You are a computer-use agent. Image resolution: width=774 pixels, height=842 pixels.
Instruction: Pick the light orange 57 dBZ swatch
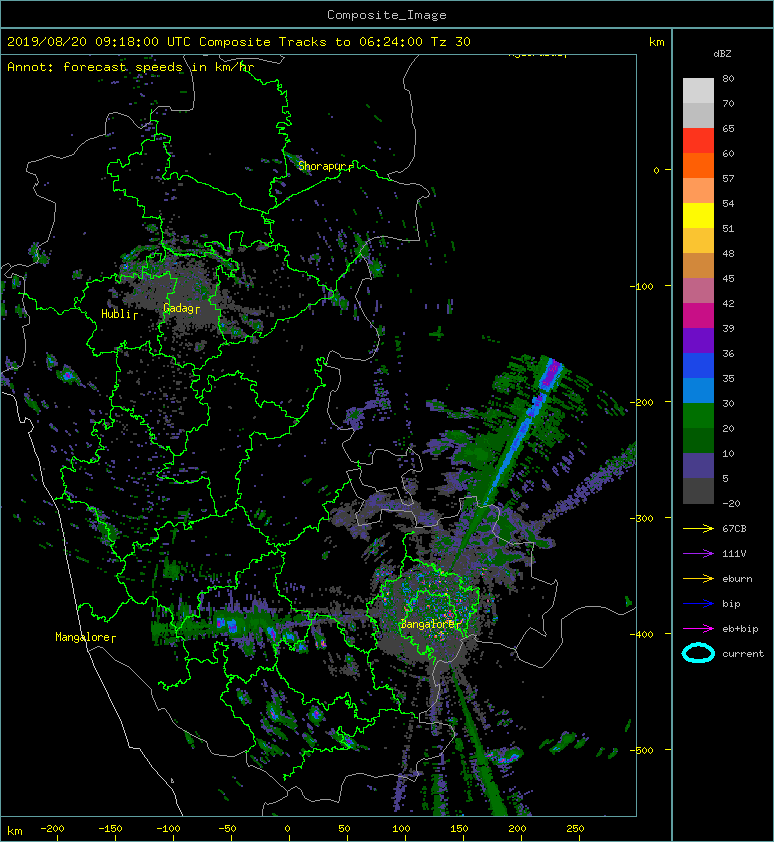pos(698,190)
